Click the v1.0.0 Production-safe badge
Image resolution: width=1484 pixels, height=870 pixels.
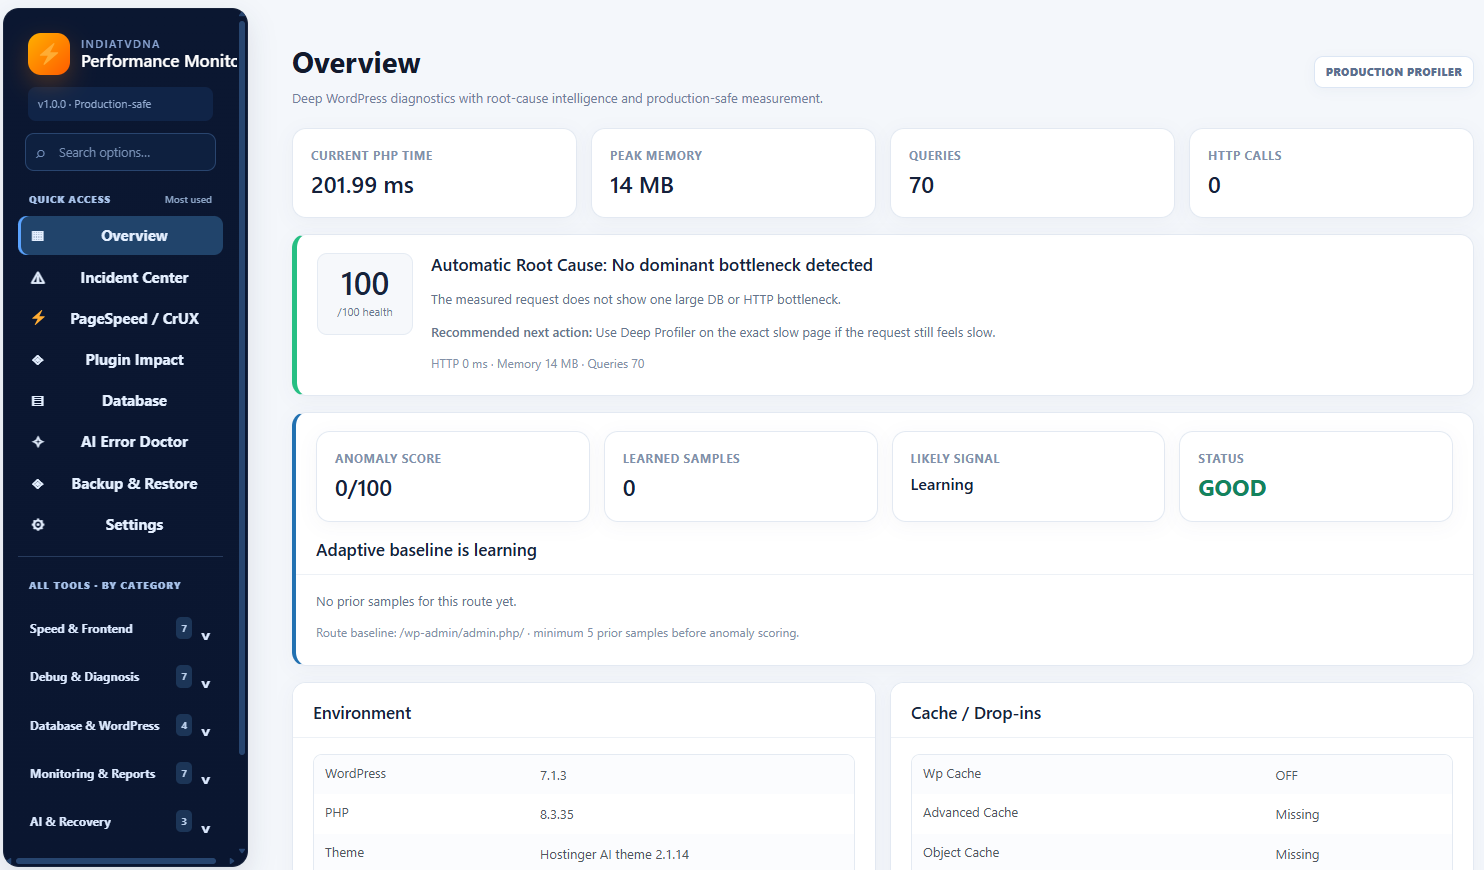pos(120,104)
